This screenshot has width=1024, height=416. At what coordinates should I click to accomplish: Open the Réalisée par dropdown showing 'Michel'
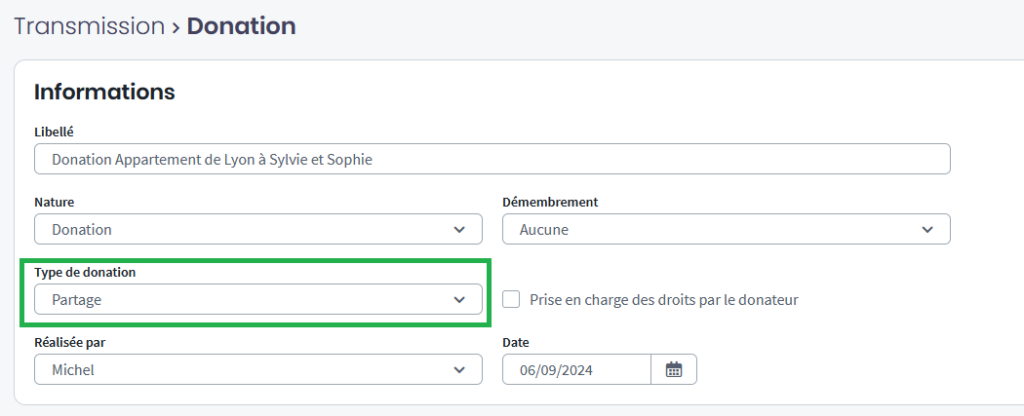pos(240,370)
